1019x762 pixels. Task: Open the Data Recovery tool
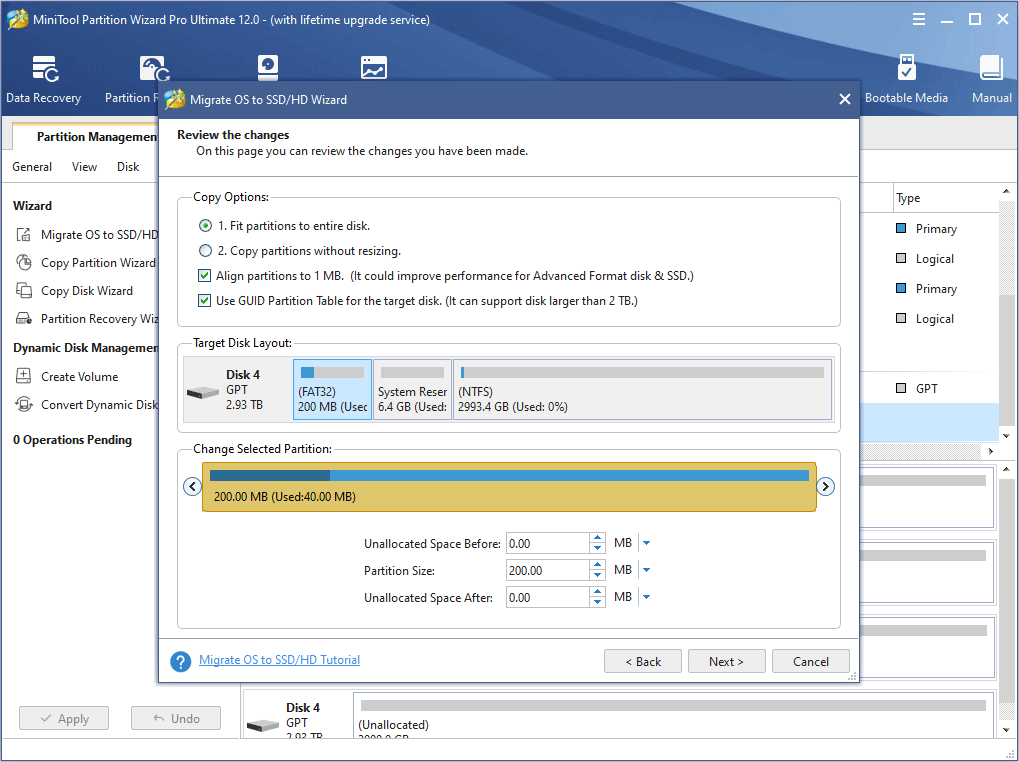tap(44, 79)
